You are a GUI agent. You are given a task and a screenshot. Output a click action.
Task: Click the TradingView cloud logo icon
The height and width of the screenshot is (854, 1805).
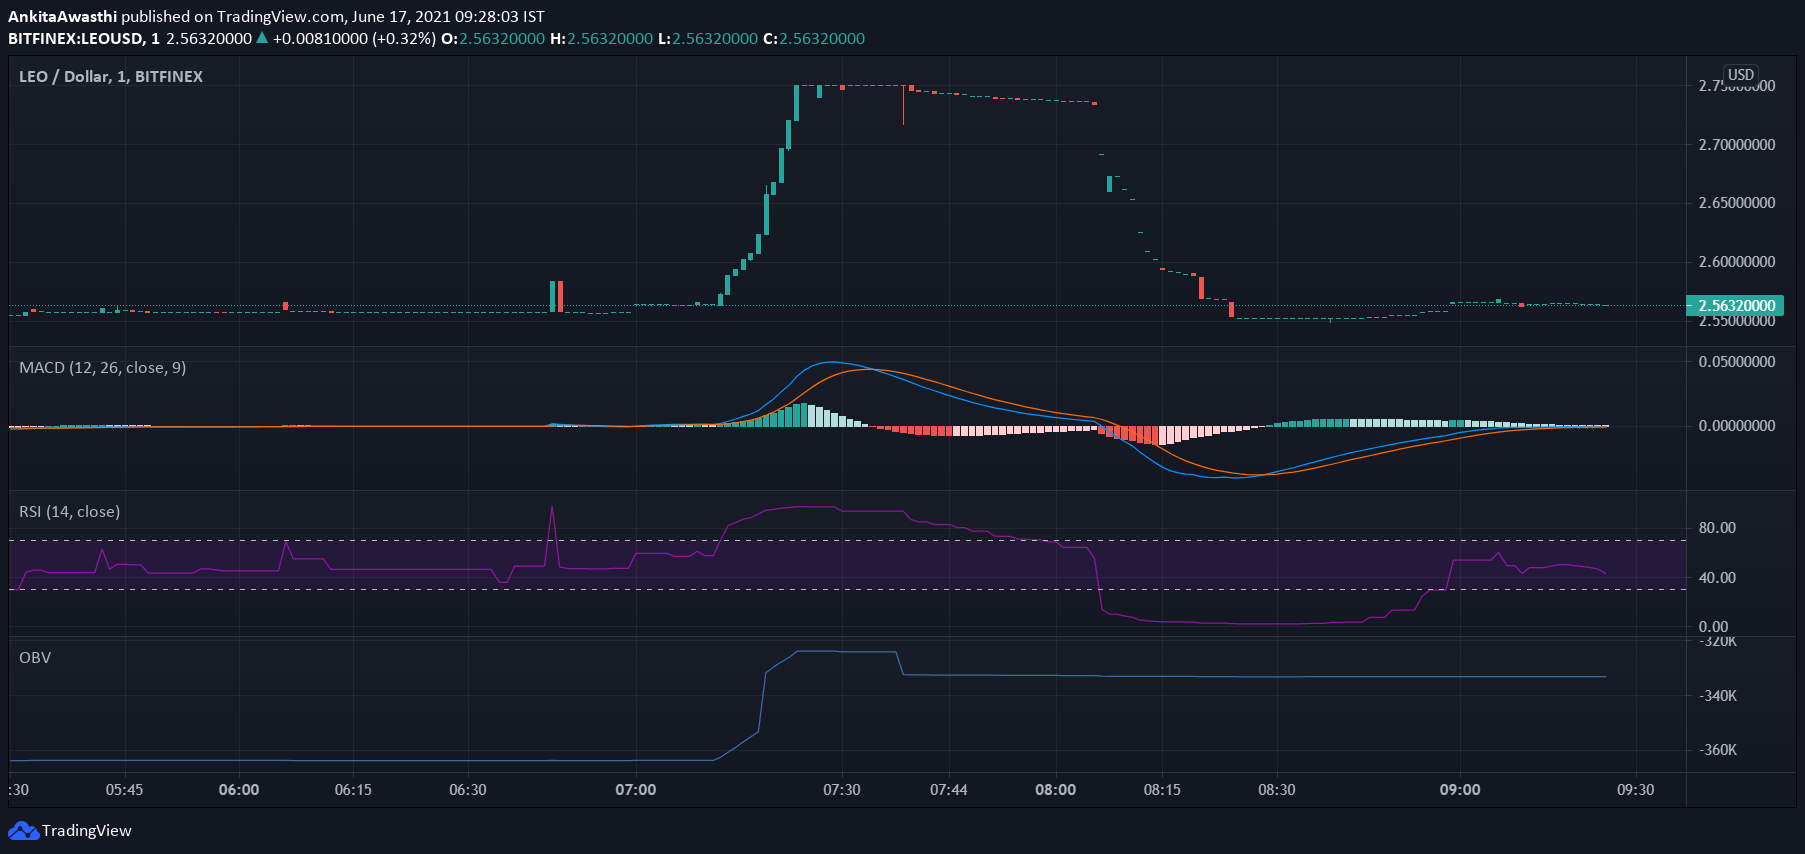[x=23, y=831]
